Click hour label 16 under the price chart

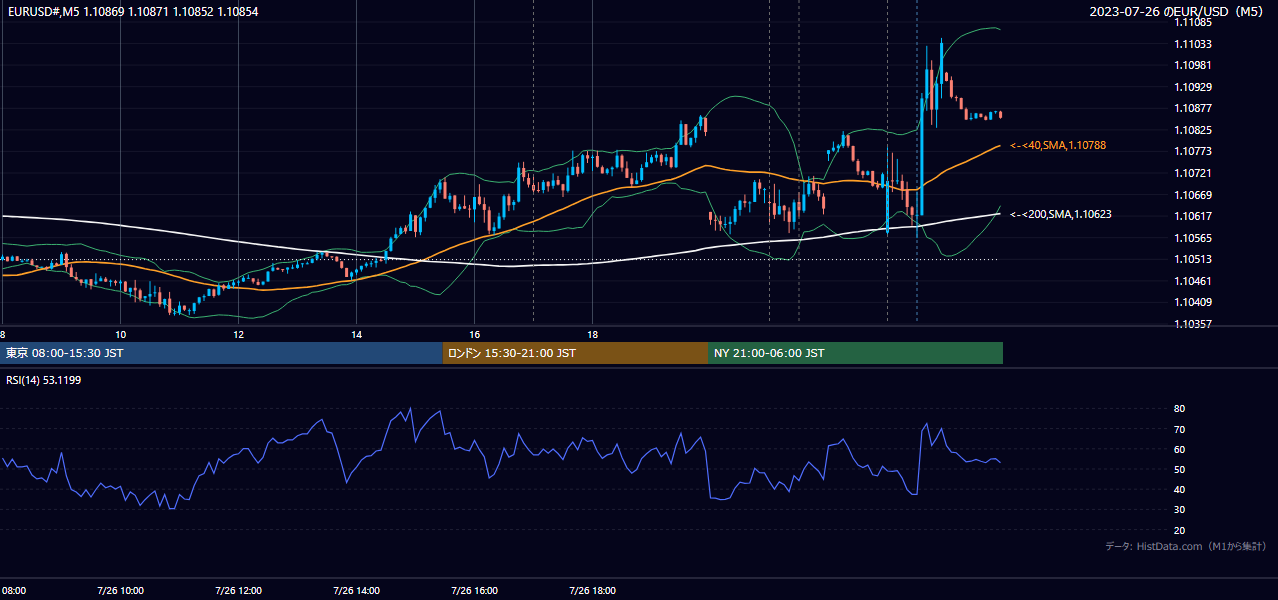pos(474,334)
